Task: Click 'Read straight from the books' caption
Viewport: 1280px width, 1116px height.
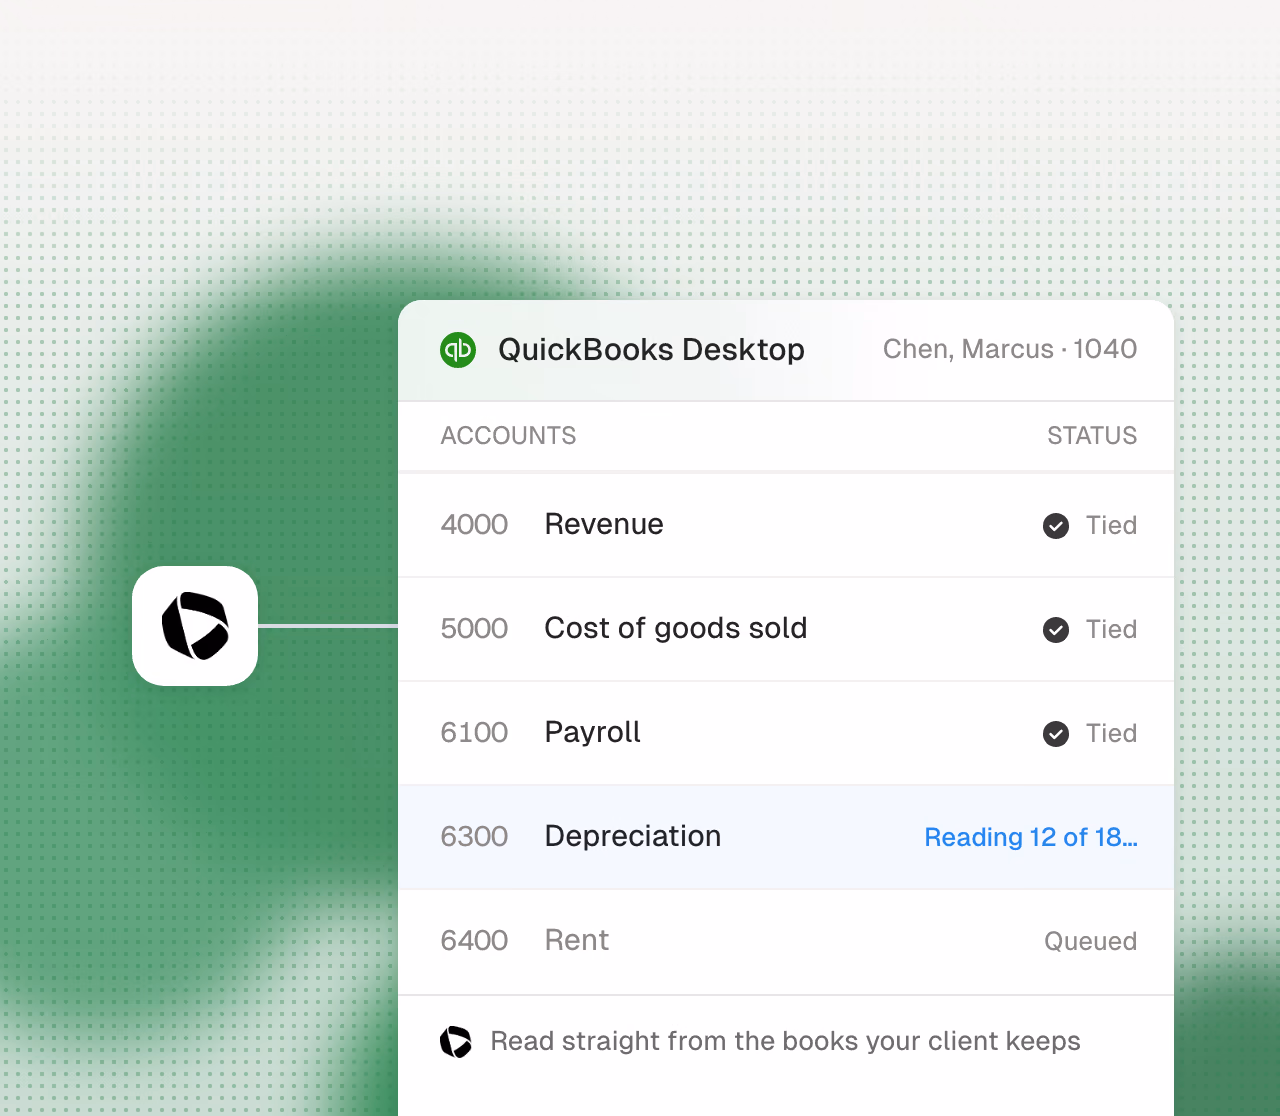Action: [786, 1042]
